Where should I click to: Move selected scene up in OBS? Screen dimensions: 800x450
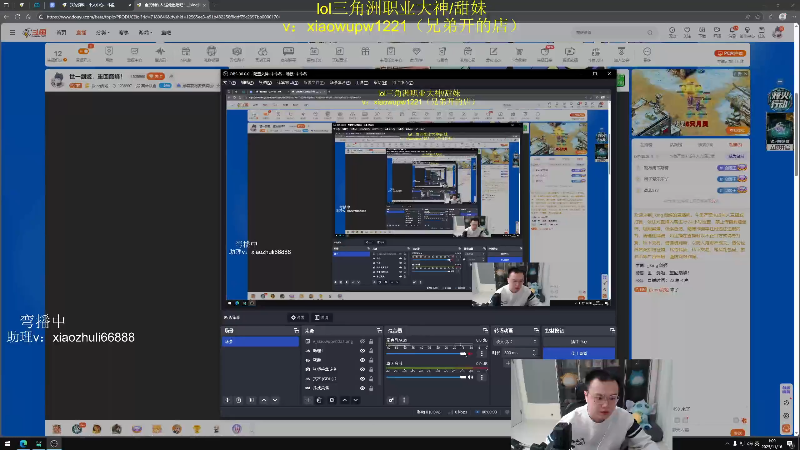pos(264,400)
